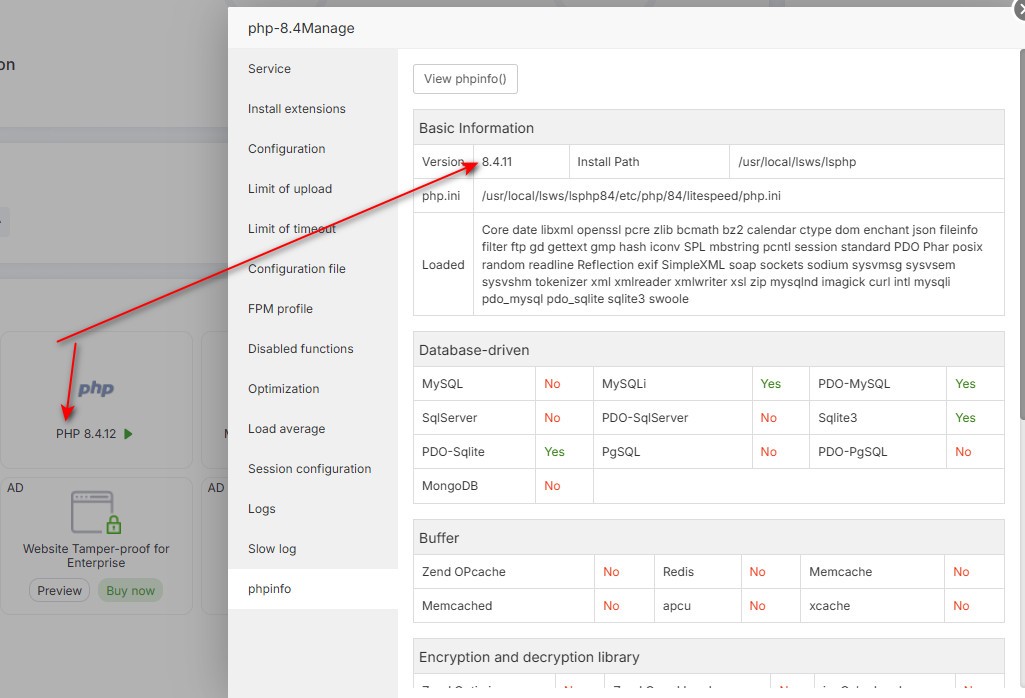Switch to the phpinfo tab
The height and width of the screenshot is (698, 1025).
(x=270, y=588)
